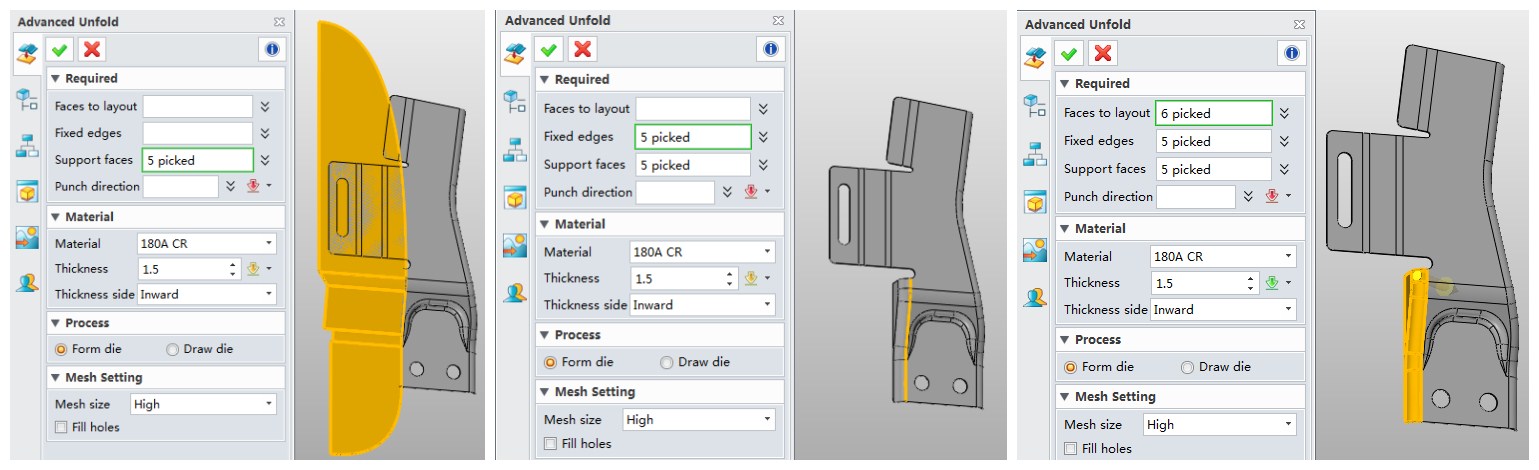1539x470 pixels.
Task: Open Material dropdown in middle panel
Action: coord(702,252)
